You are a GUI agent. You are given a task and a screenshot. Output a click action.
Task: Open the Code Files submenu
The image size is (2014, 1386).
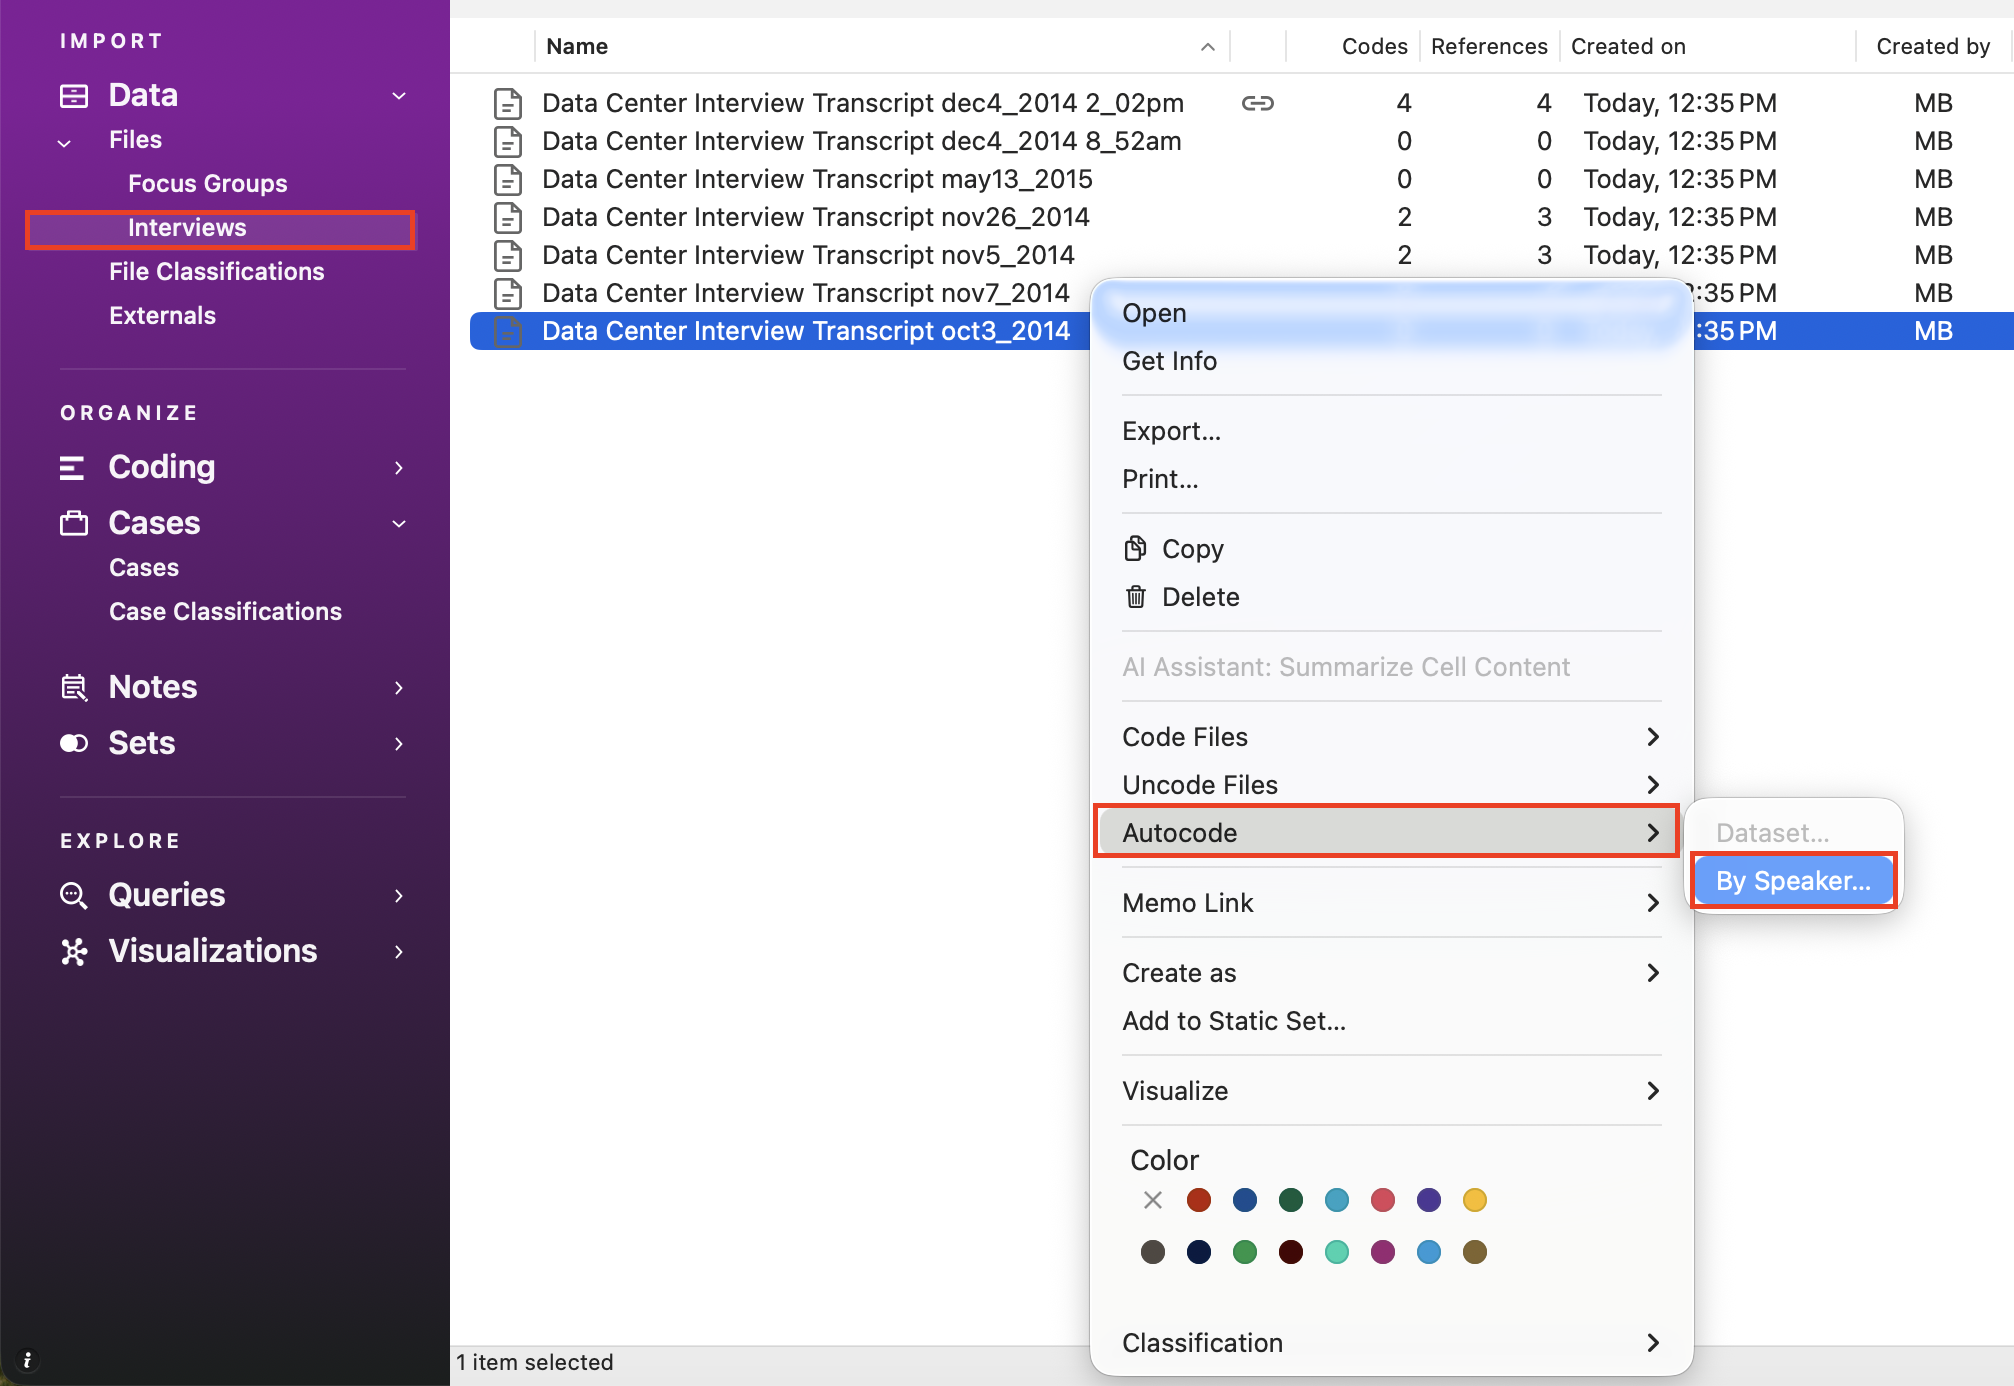pos(1391,737)
